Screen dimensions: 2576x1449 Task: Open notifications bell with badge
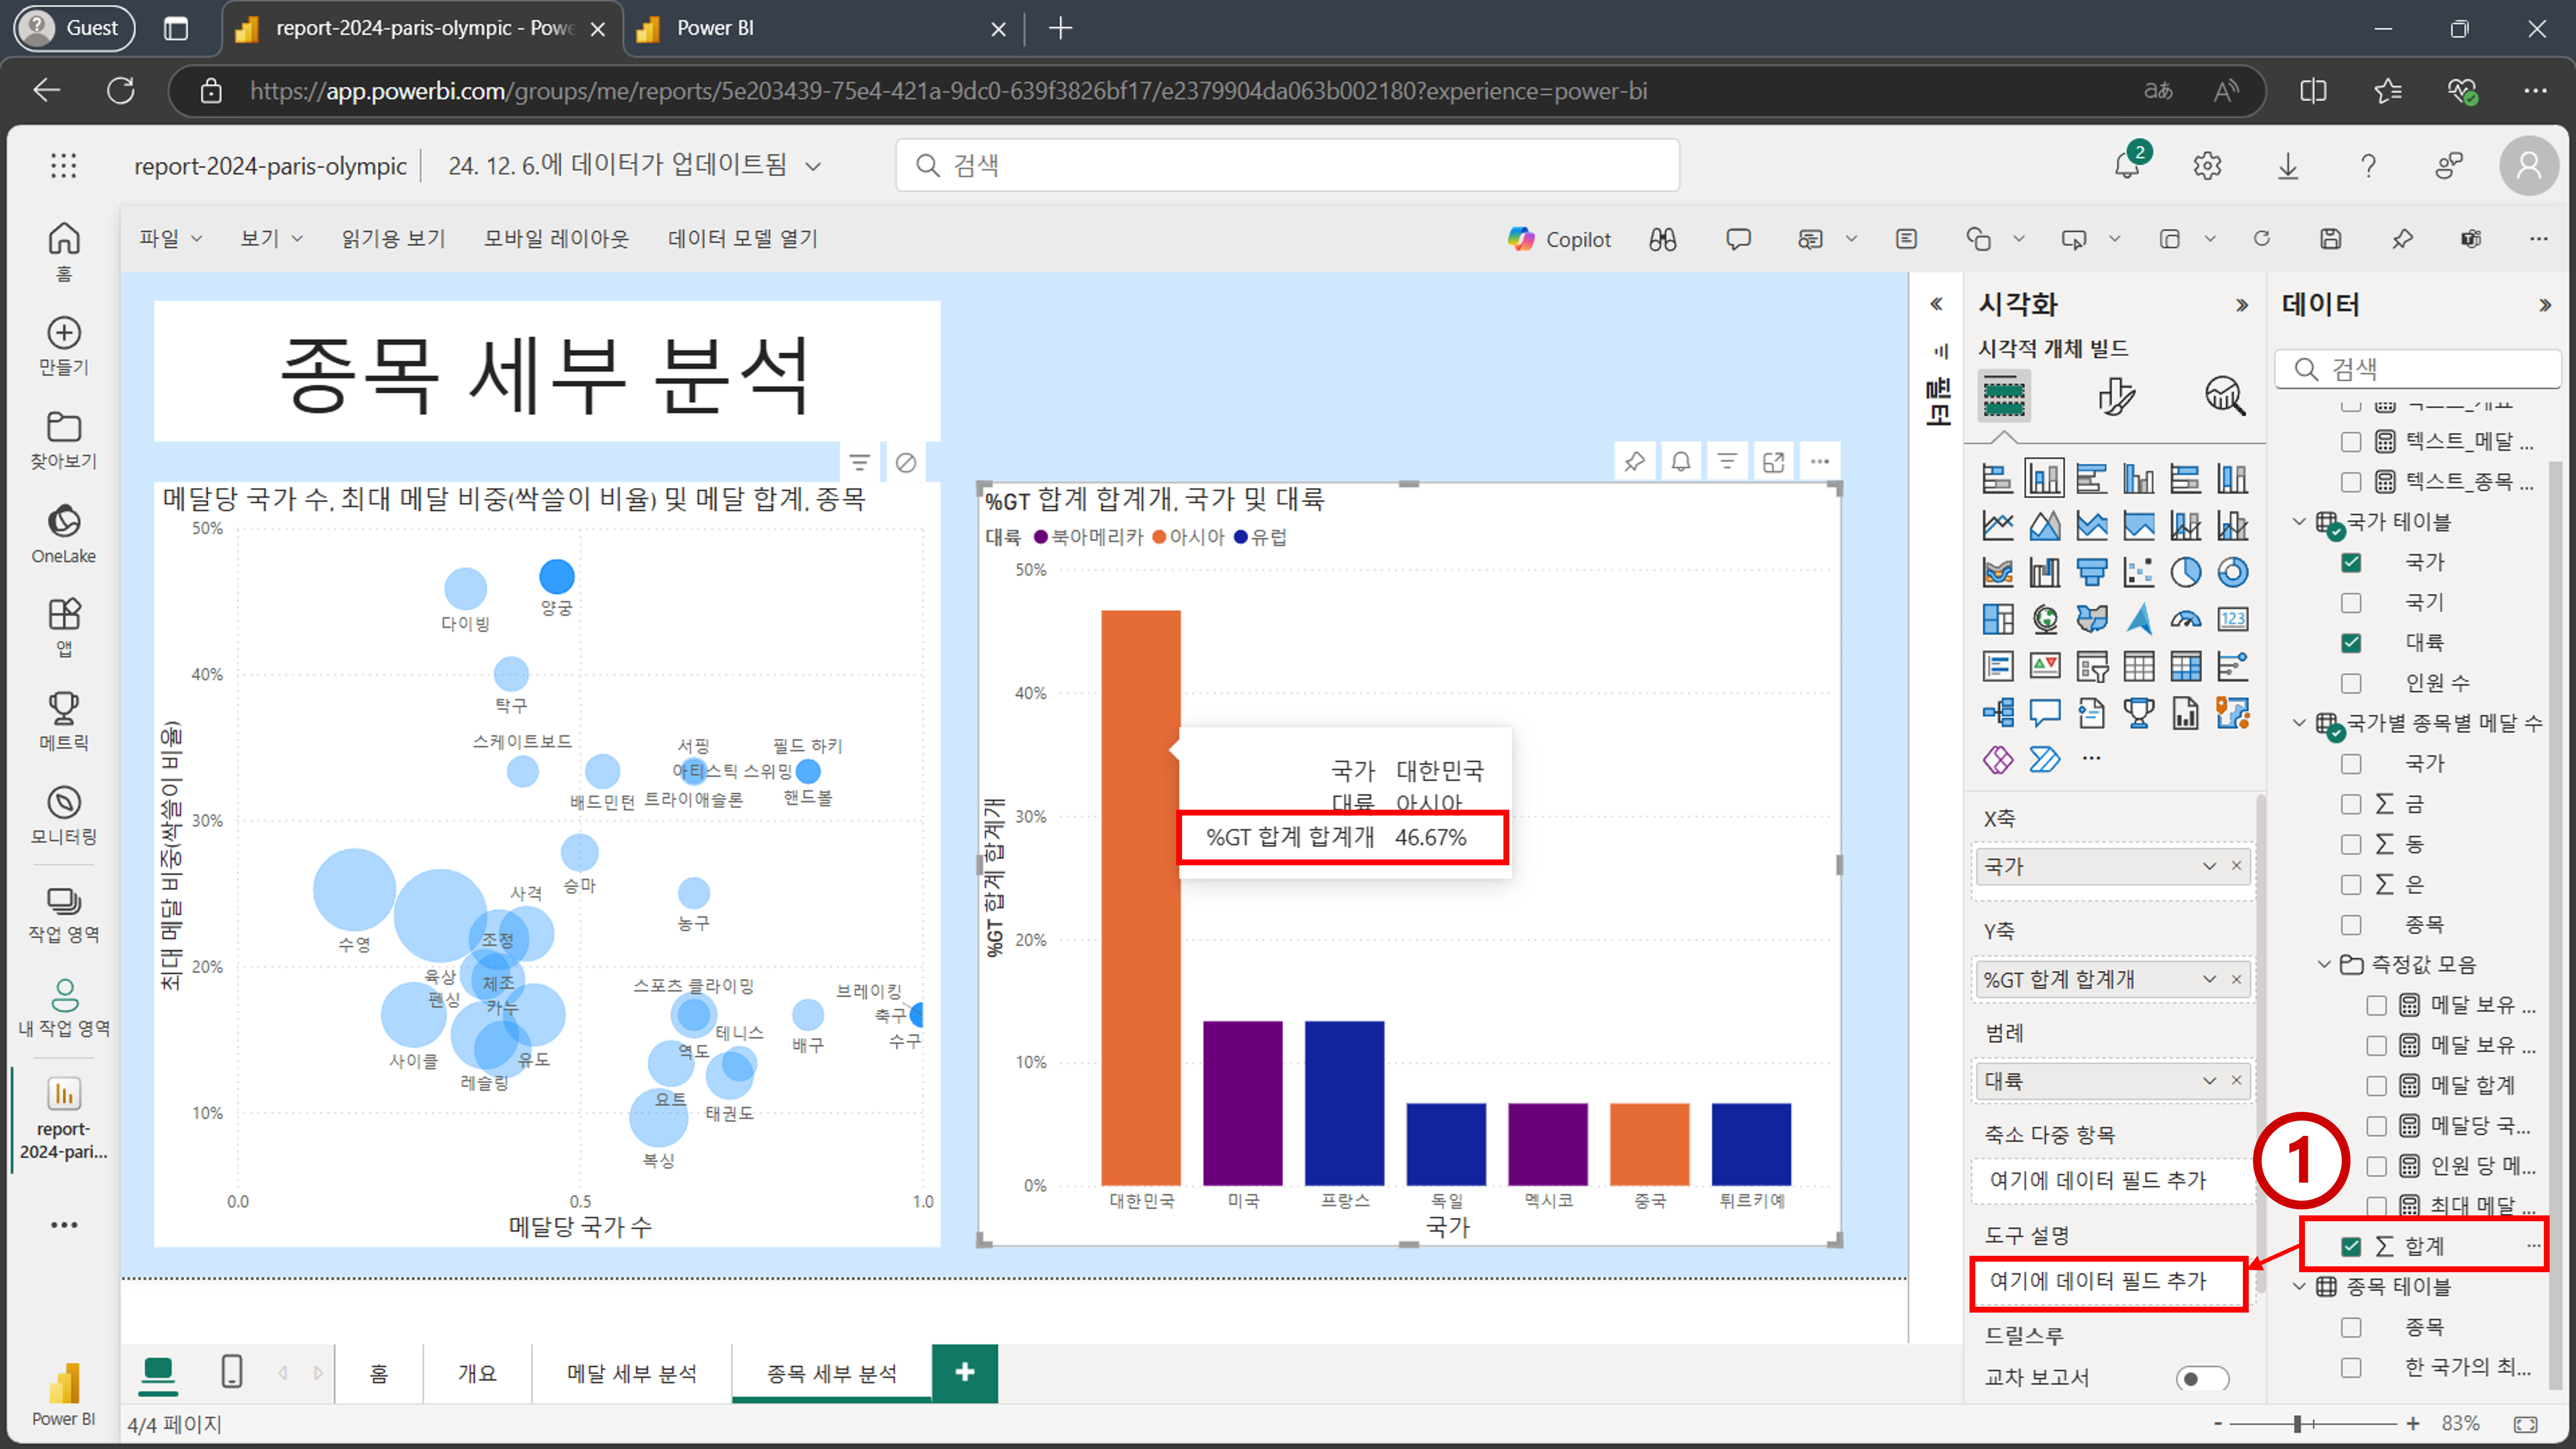pyautogui.click(x=2128, y=165)
